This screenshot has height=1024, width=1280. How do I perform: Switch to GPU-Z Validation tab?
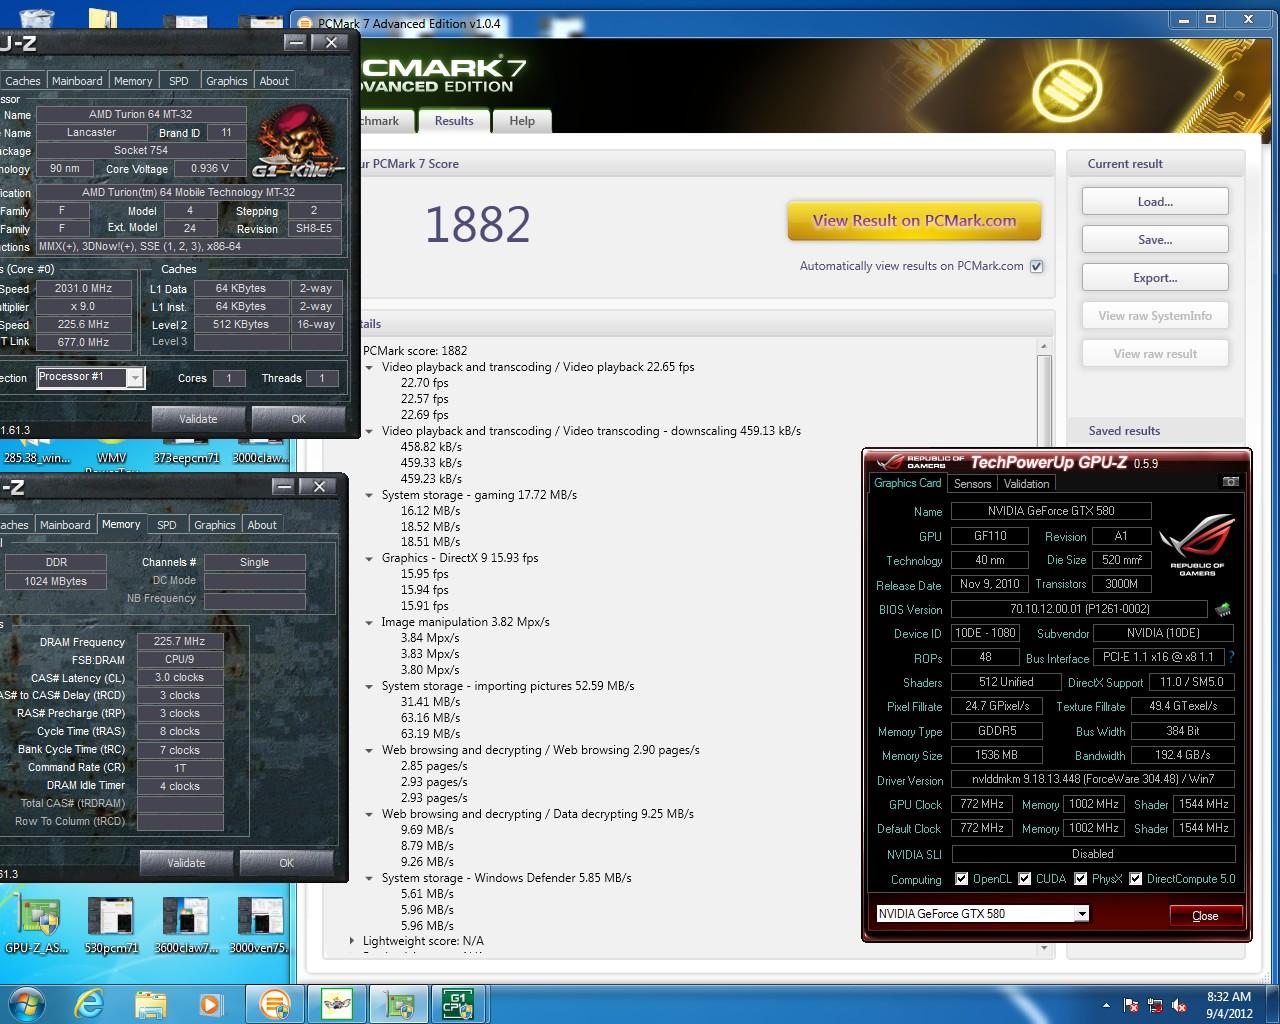(1026, 483)
